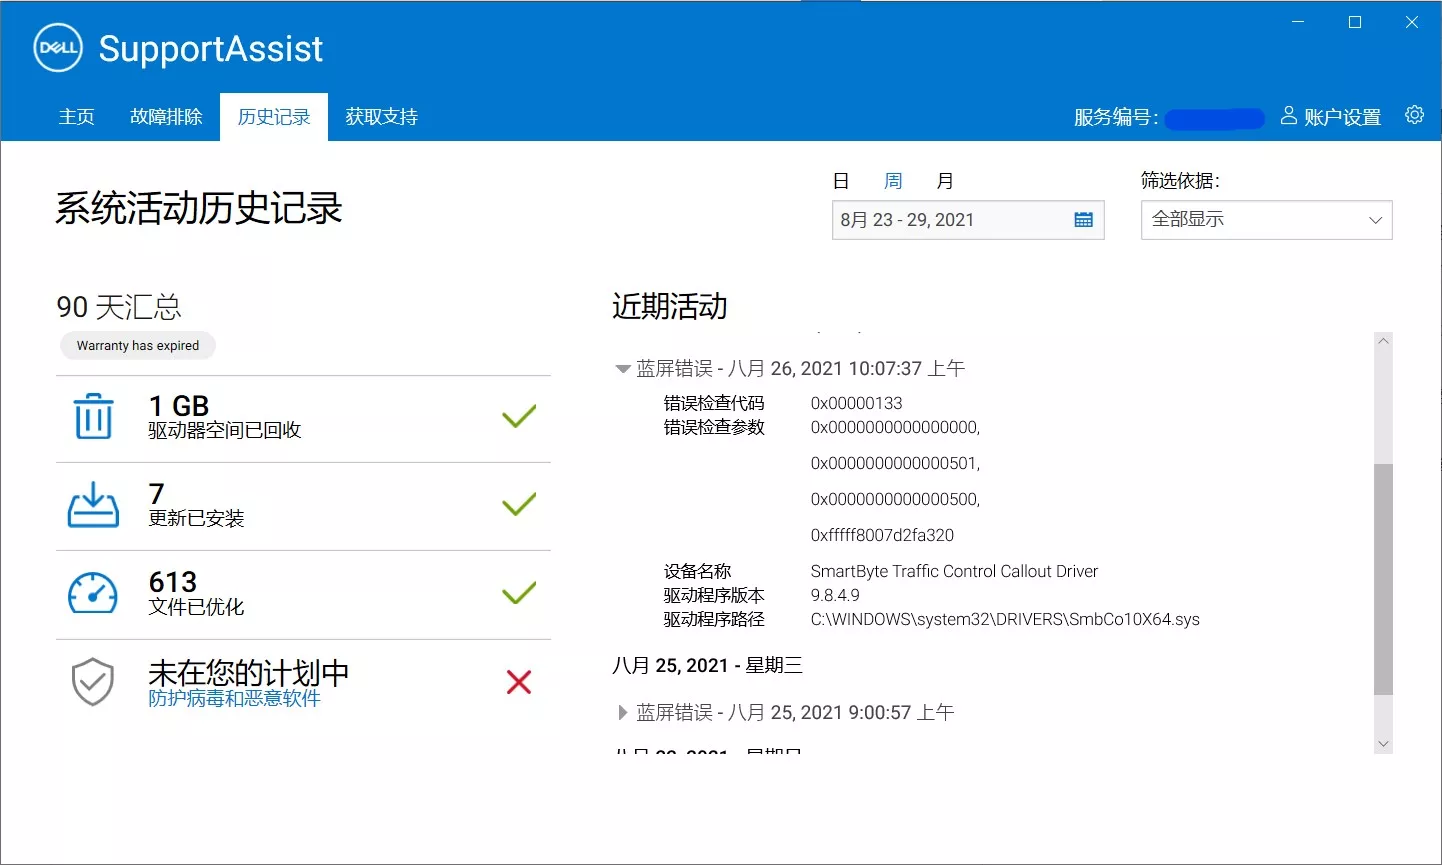Click the 613 文件已优化 text
The width and height of the screenshot is (1442, 865).
(x=196, y=593)
